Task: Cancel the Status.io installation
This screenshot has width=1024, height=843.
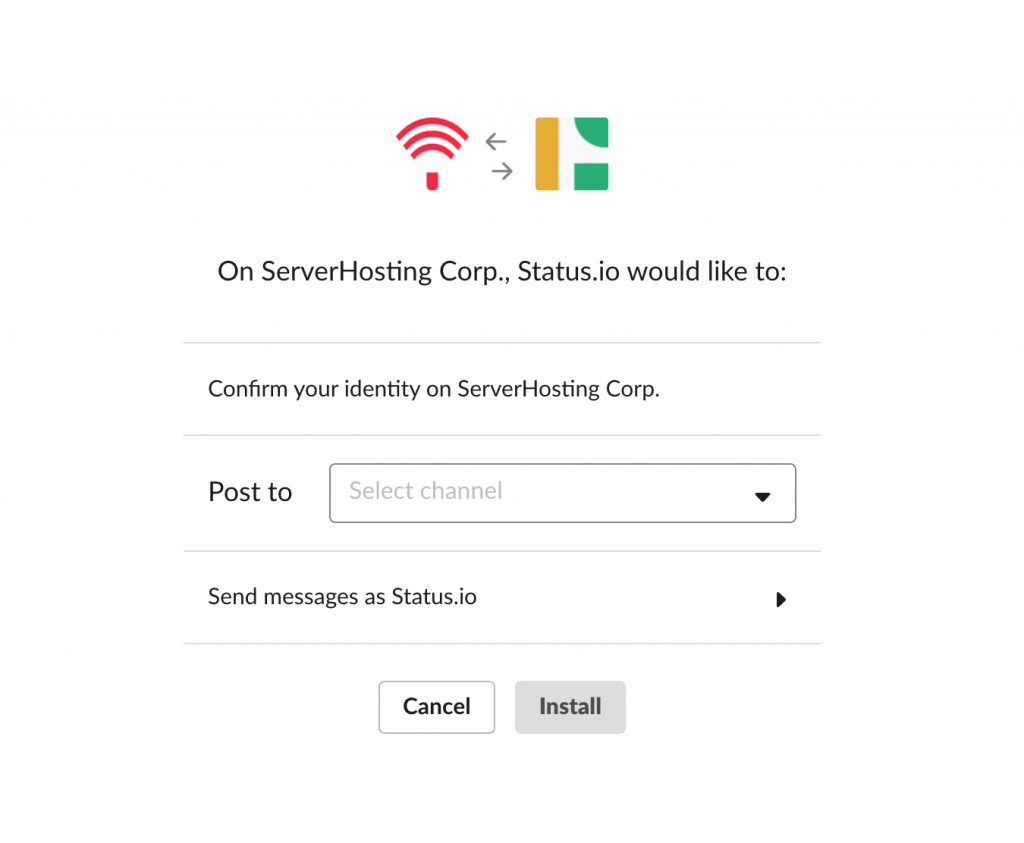Action: pyautogui.click(x=436, y=707)
